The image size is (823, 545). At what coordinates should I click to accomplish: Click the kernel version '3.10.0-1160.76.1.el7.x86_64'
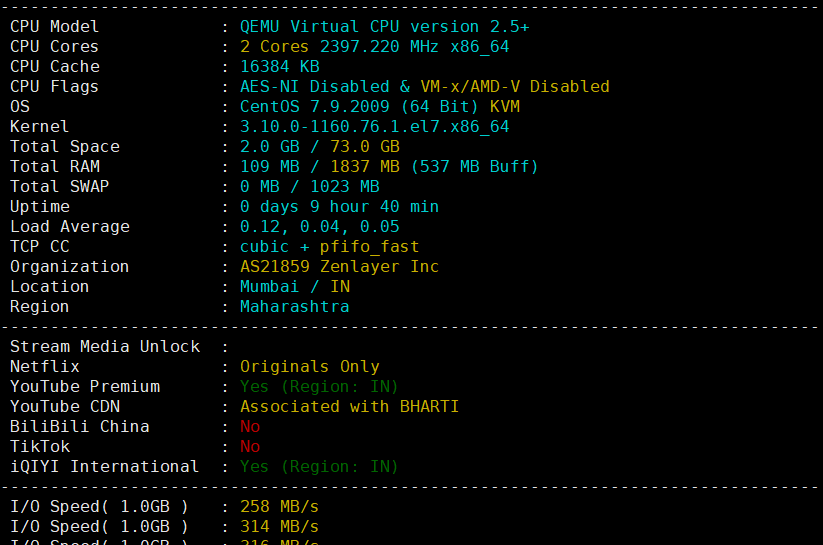[374, 127]
